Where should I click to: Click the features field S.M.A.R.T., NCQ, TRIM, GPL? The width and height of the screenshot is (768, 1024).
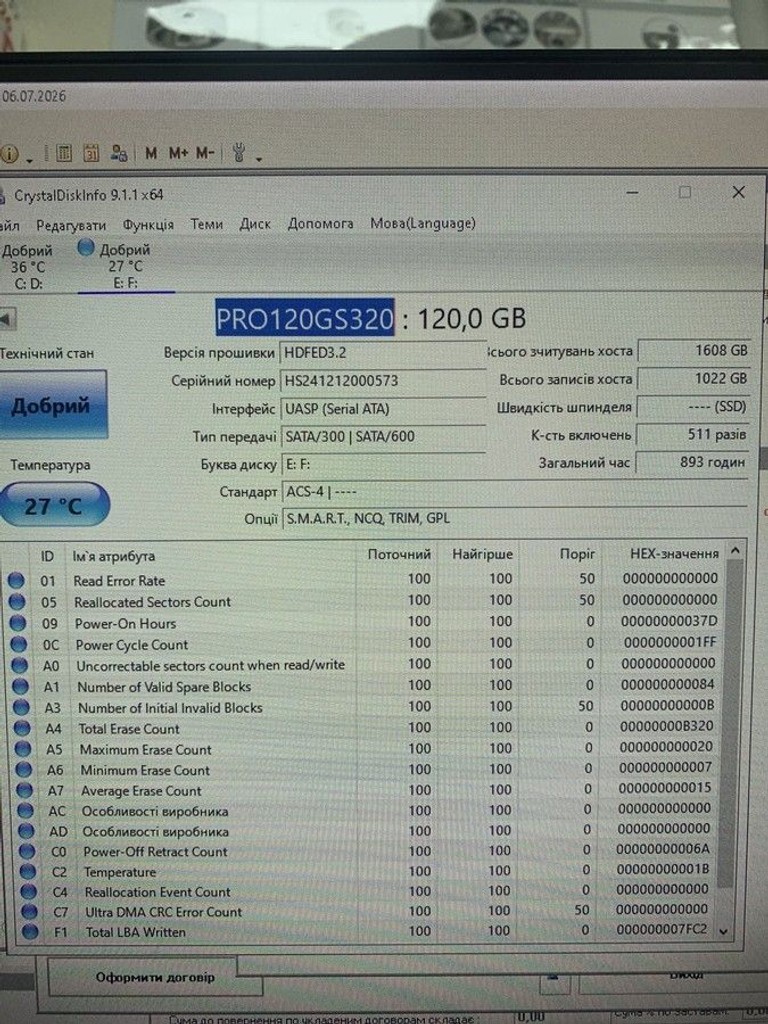coord(515,519)
